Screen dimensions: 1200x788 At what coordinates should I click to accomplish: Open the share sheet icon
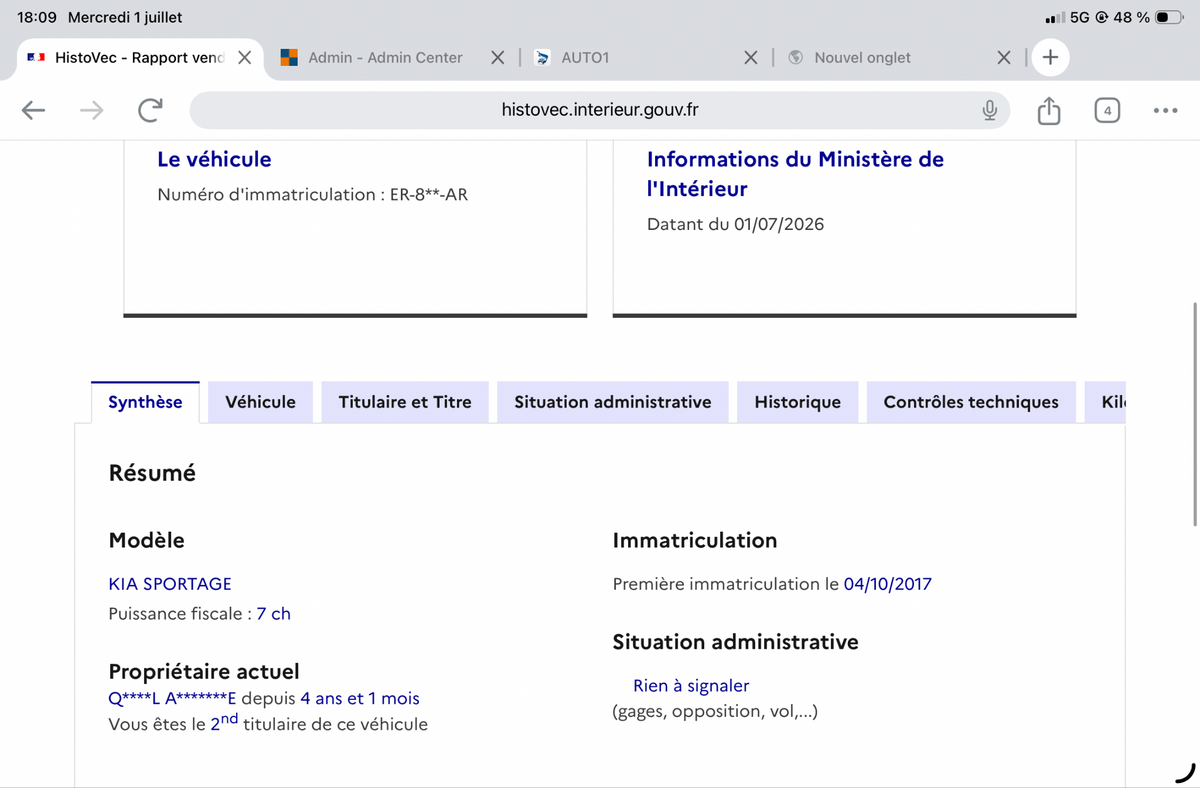pyautogui.click(x=1048, y=110)
